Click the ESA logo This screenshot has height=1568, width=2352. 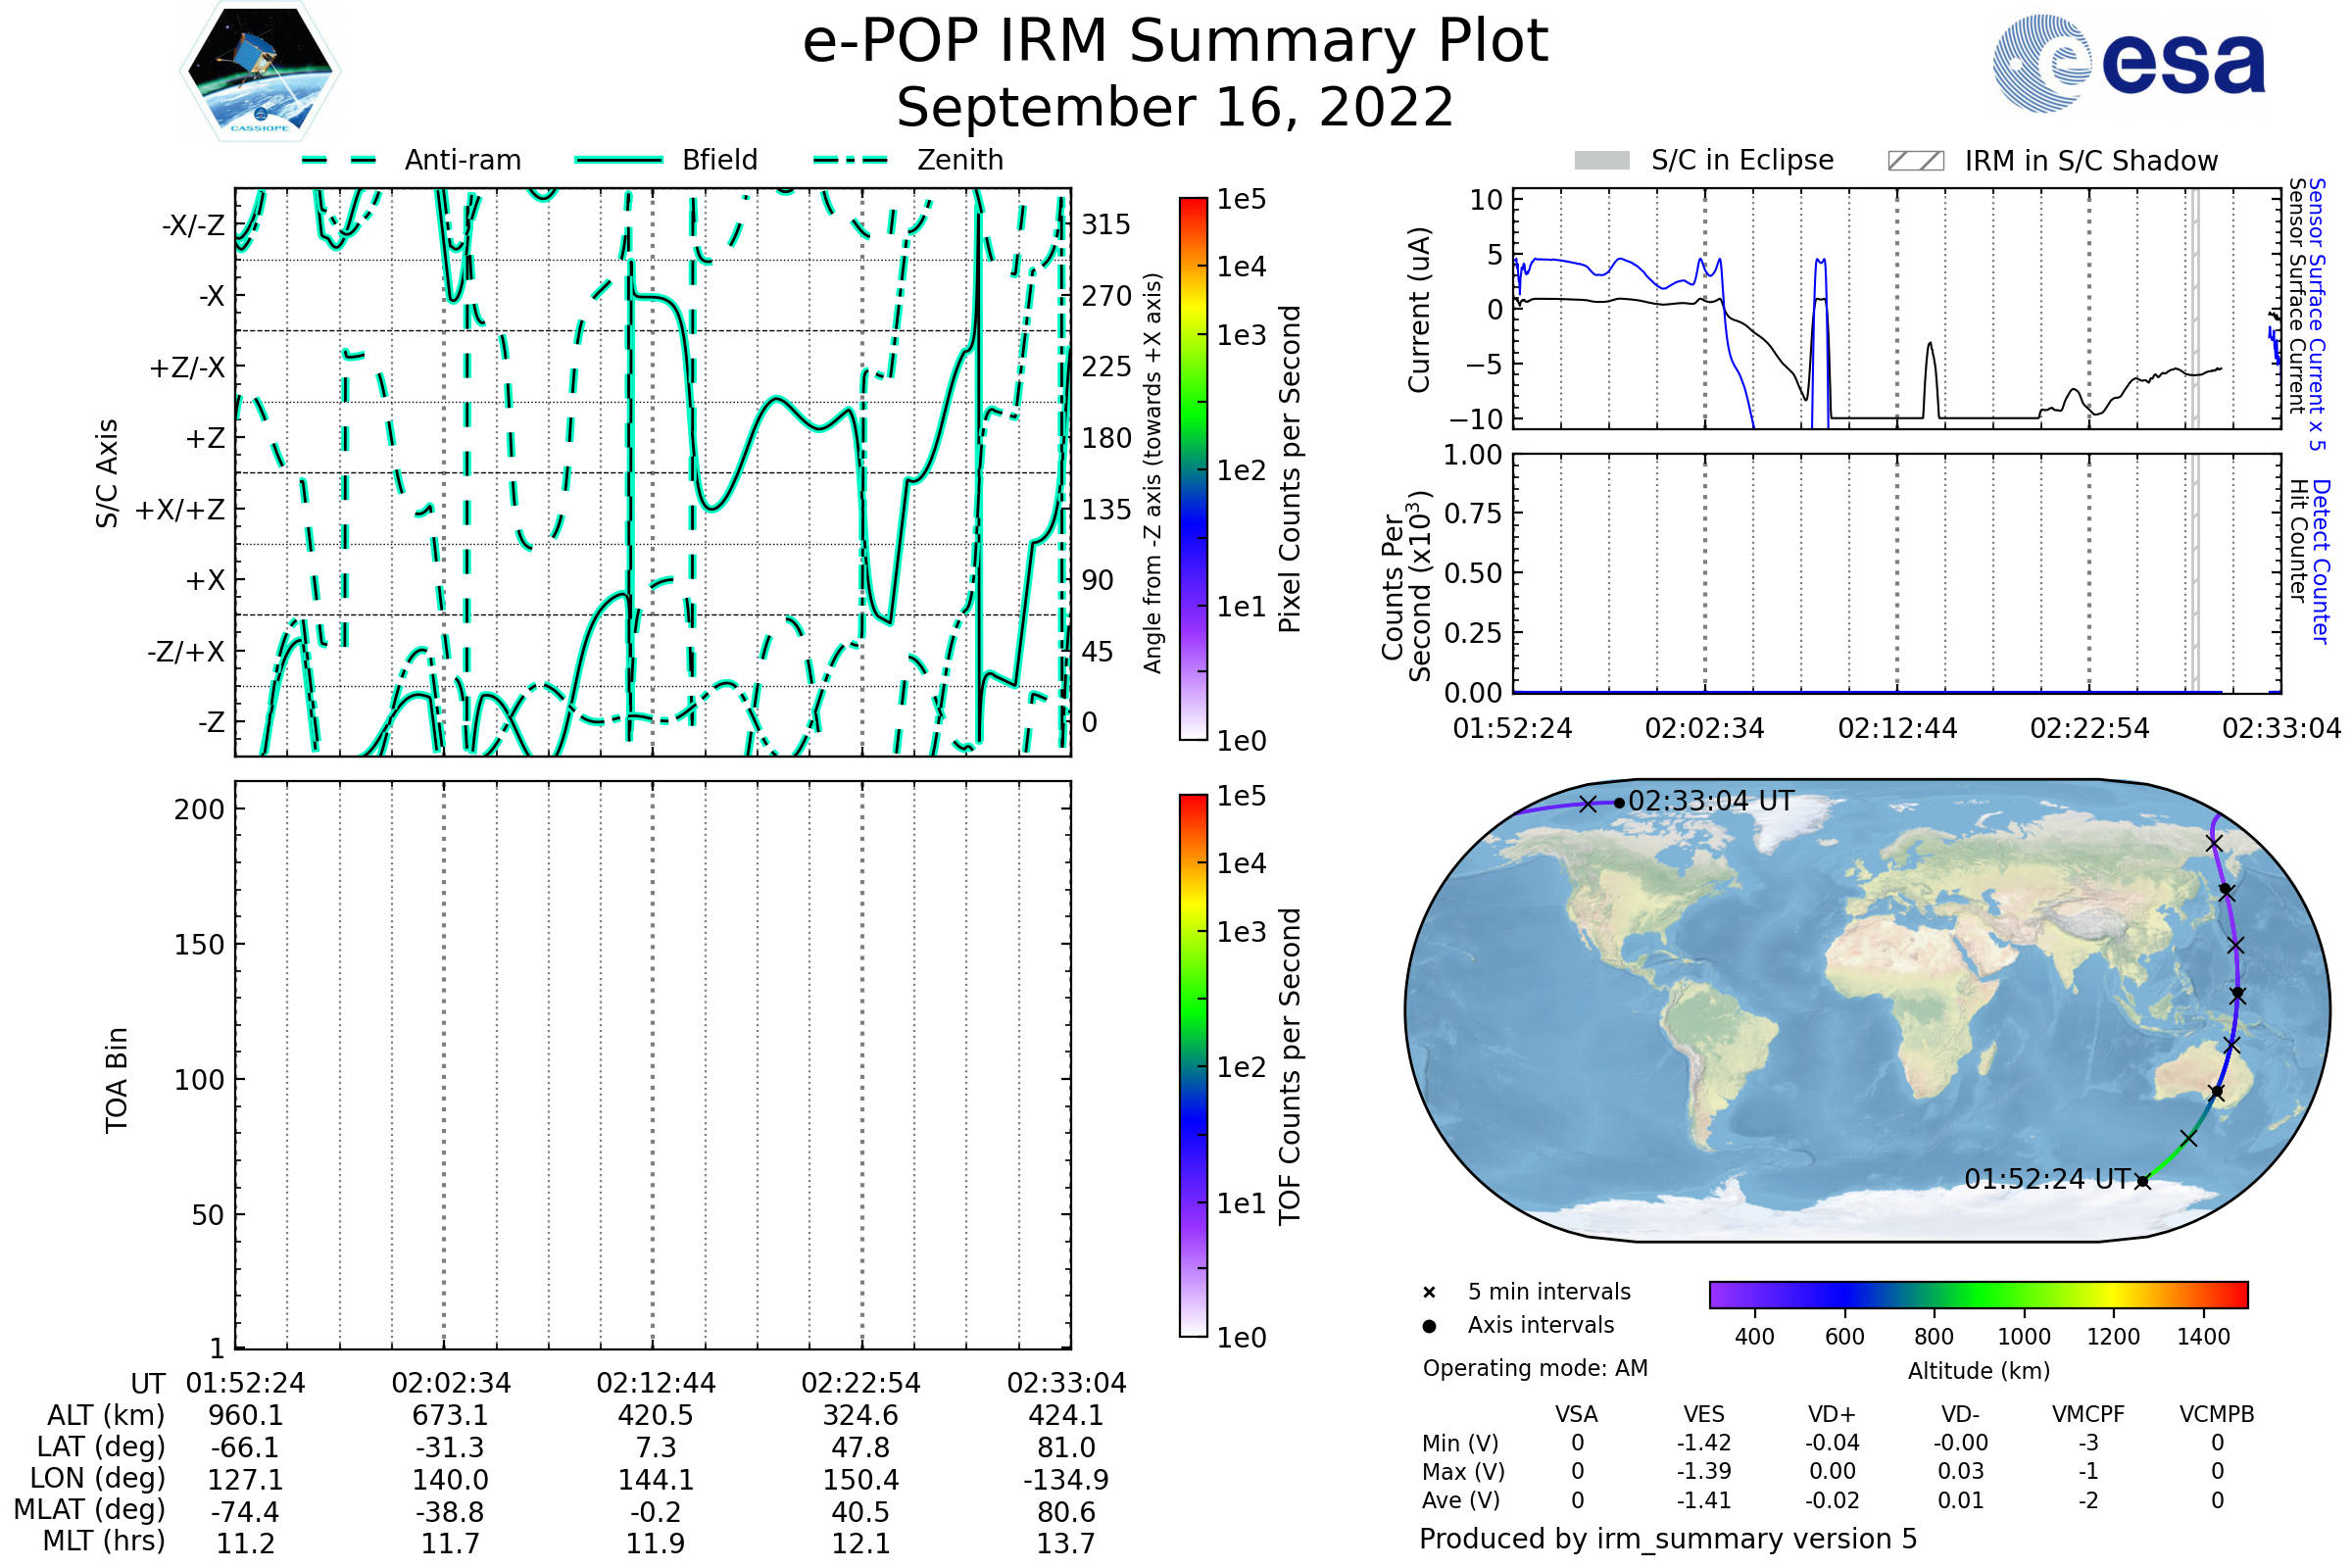(2128, 62)
